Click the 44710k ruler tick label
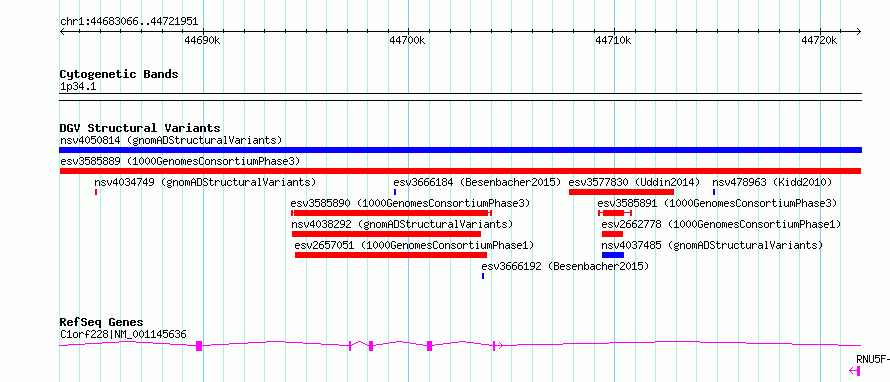 613,40
